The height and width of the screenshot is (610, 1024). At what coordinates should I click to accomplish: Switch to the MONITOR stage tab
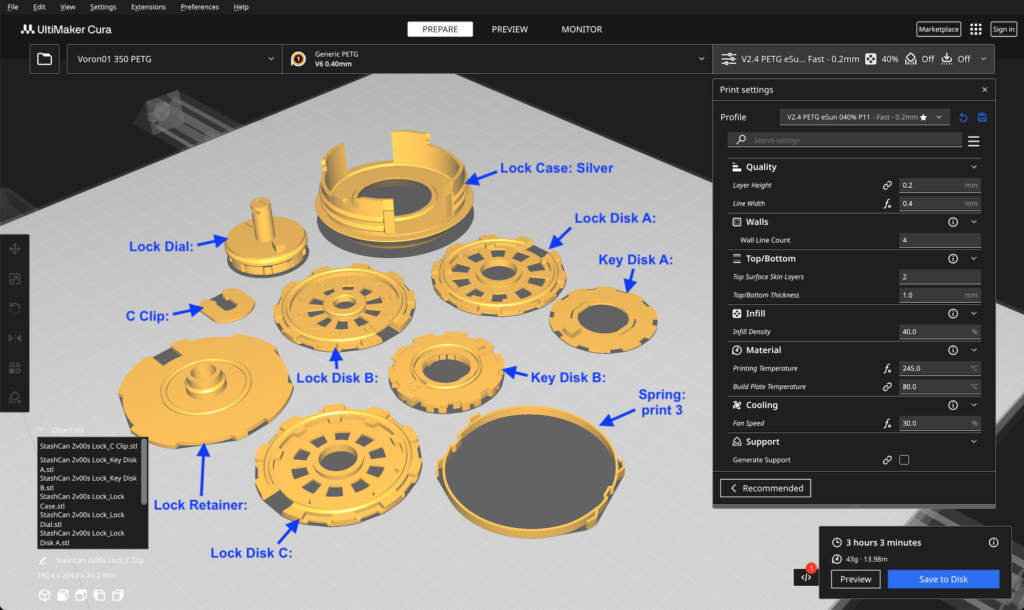pyautogui.click(x=581, y=29)
